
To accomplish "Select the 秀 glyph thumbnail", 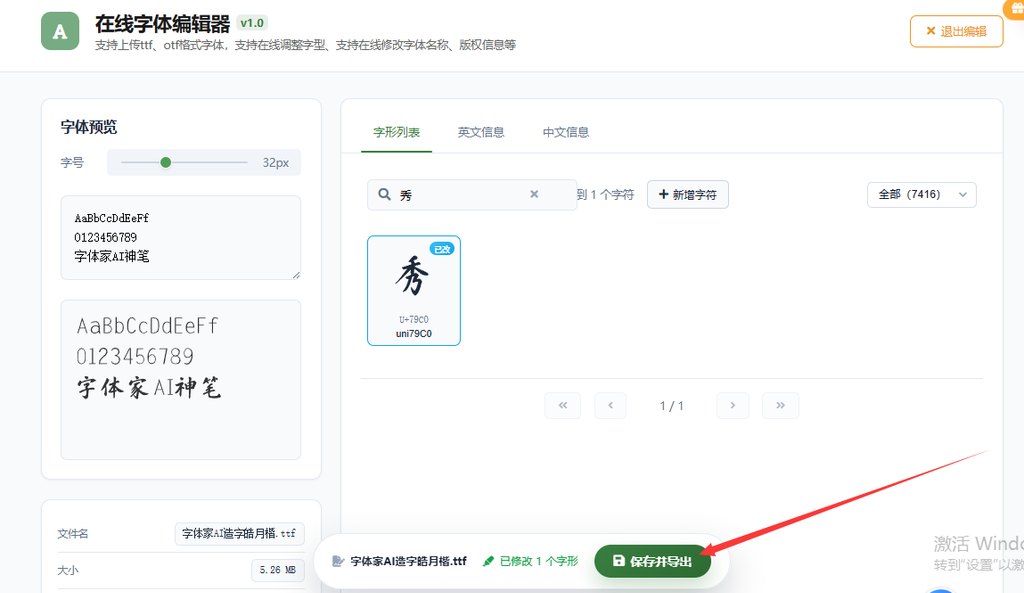I will pyautogui.click(x=414, y=290).
